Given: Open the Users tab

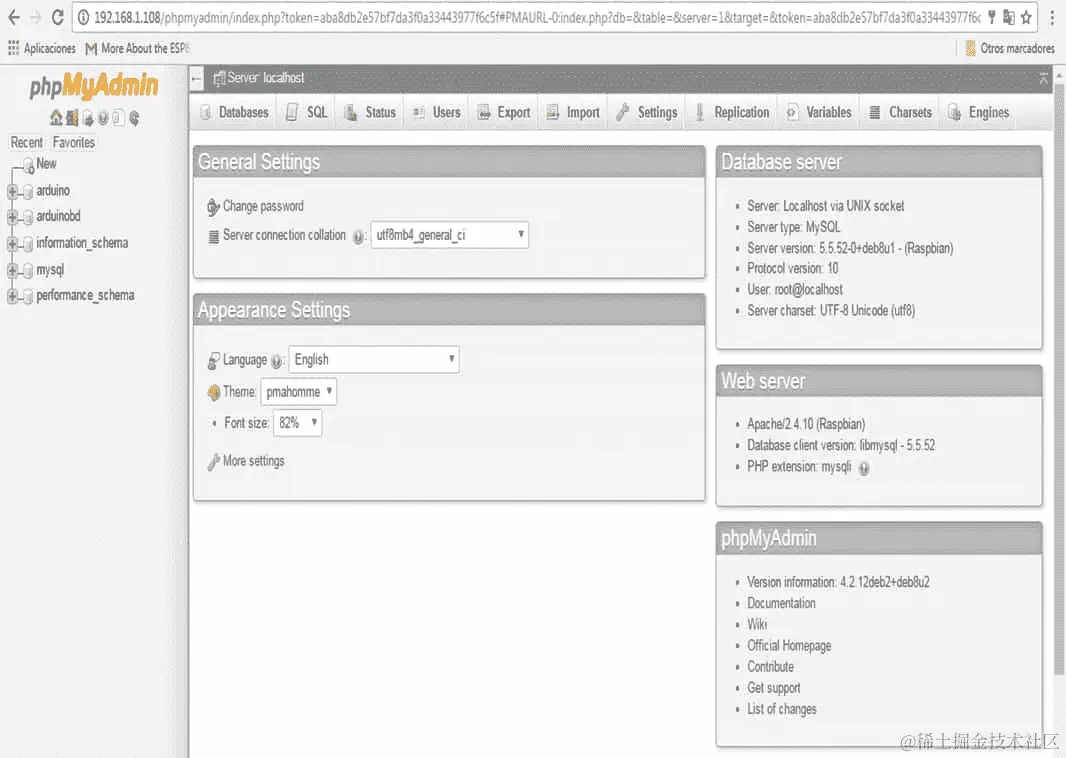Looking at the screenshot, I should (x=437, y=113).
